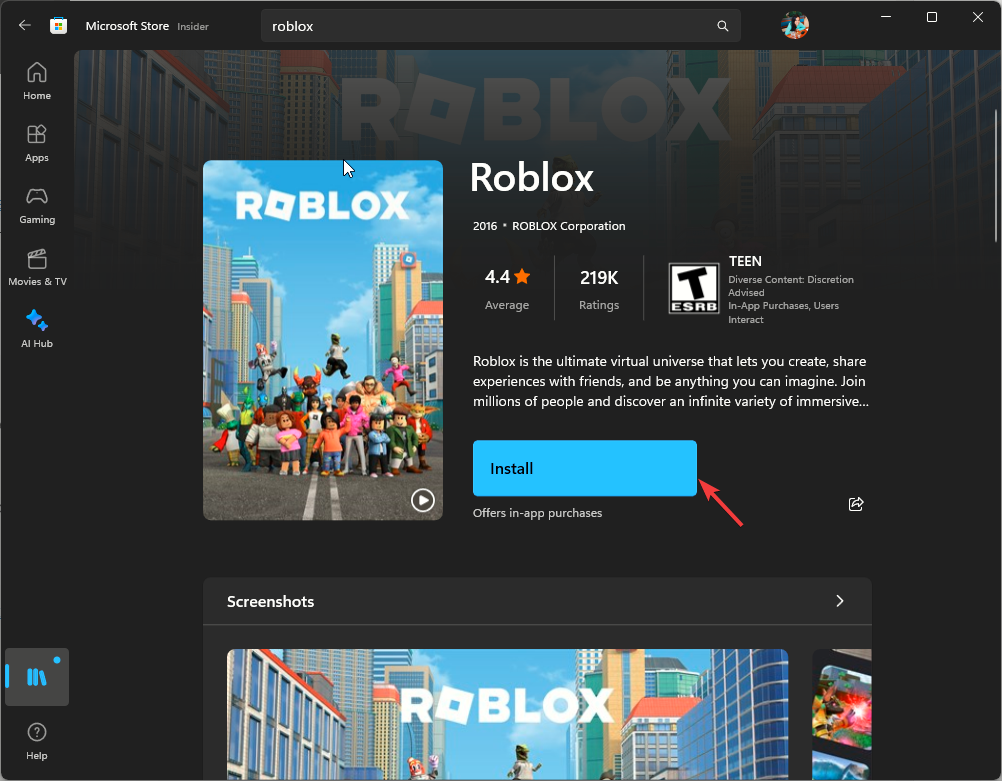This screenshot has height=781, width=1002.
Task: Click the 219K Ratings link
Action: (x=598, y=288)
